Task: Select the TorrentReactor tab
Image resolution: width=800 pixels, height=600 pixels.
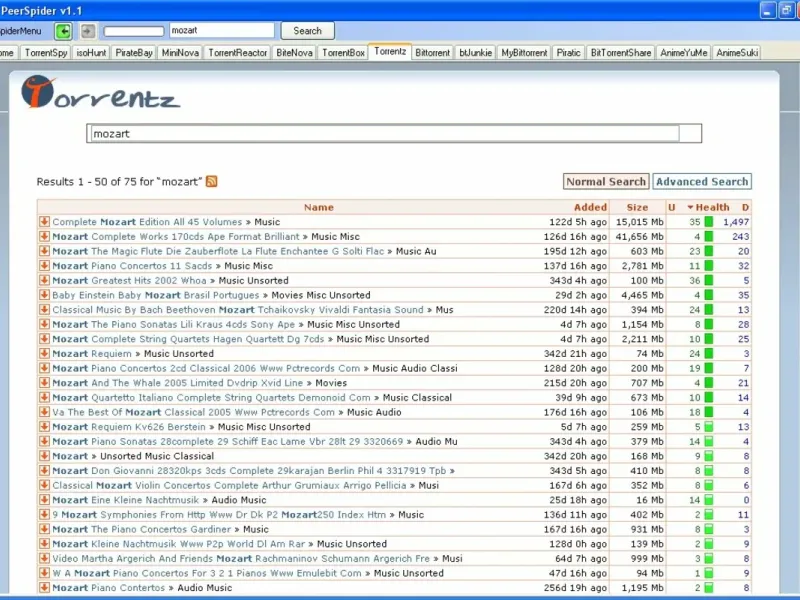Action: (238, 53)
